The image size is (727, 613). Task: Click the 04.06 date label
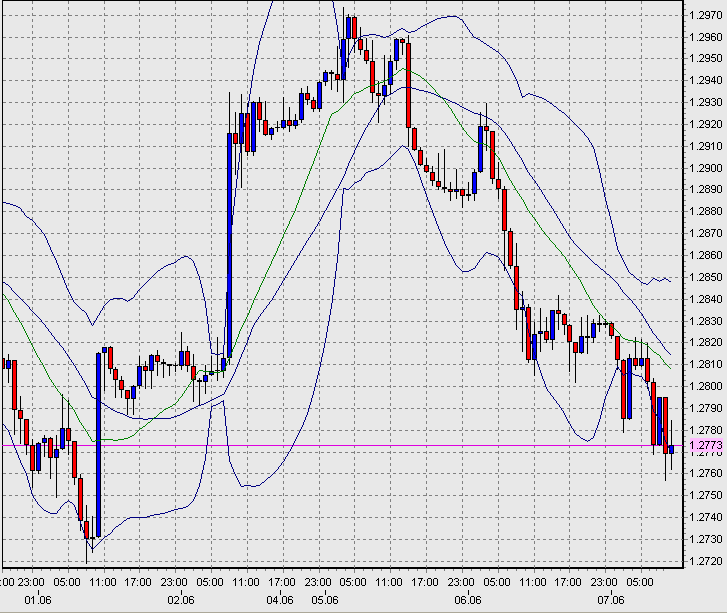pyautogui.click(x=280, y=600)
